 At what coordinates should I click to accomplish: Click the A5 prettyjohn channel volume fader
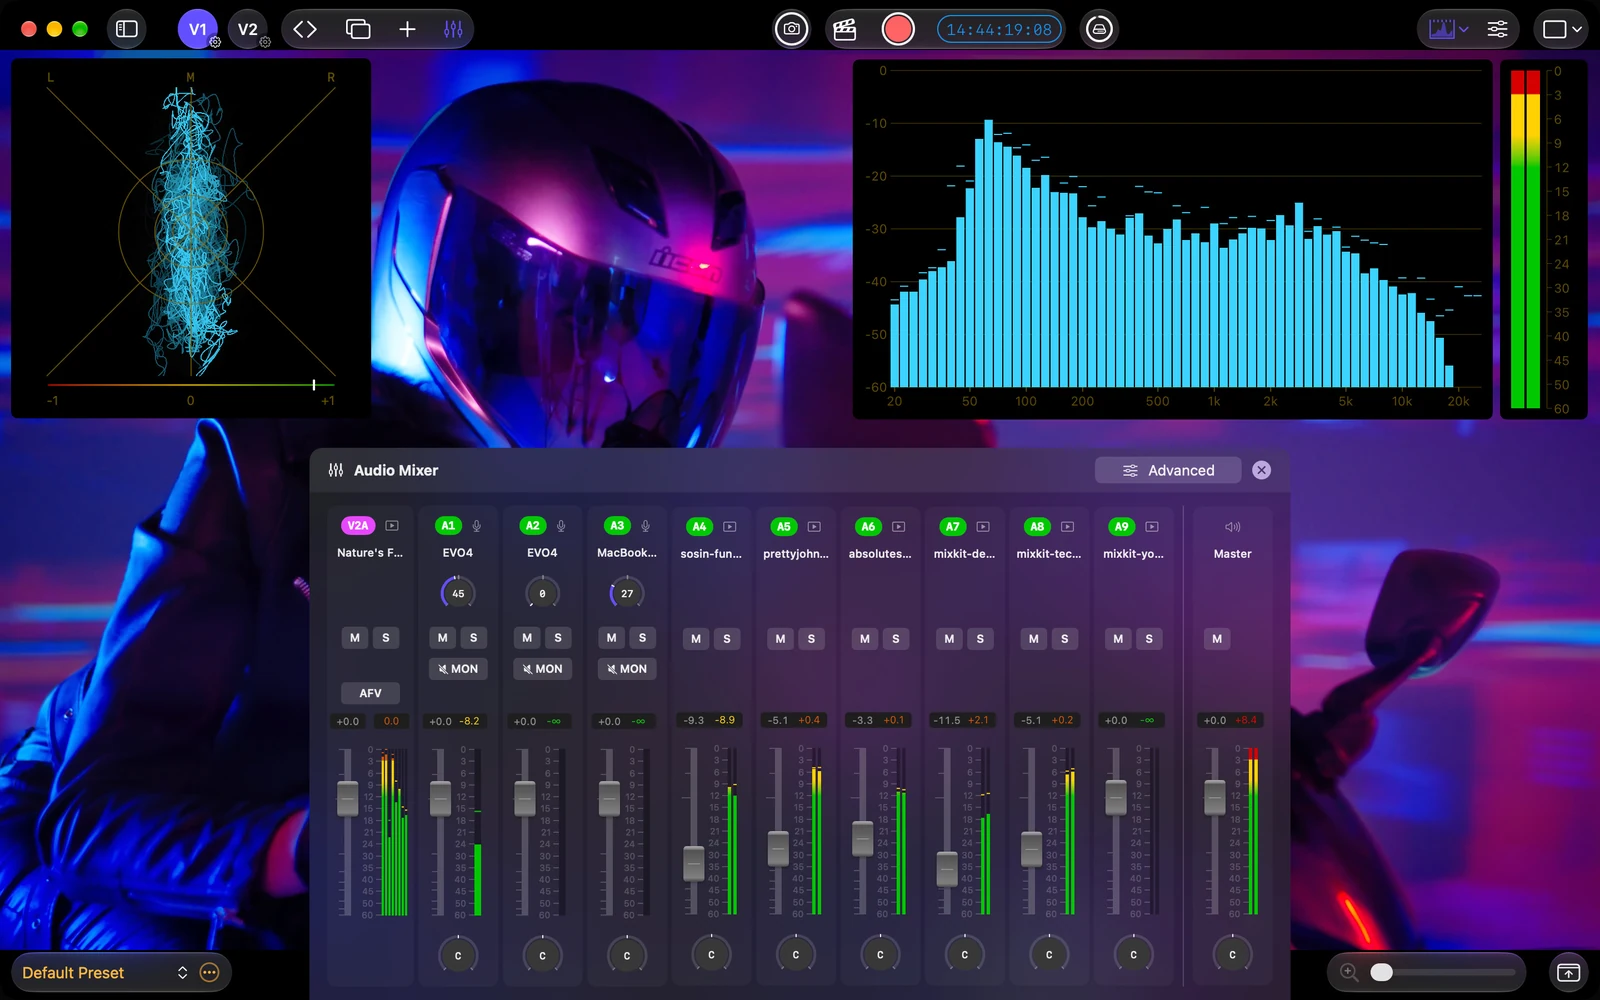pyautogui.click(x=778, y=848)
